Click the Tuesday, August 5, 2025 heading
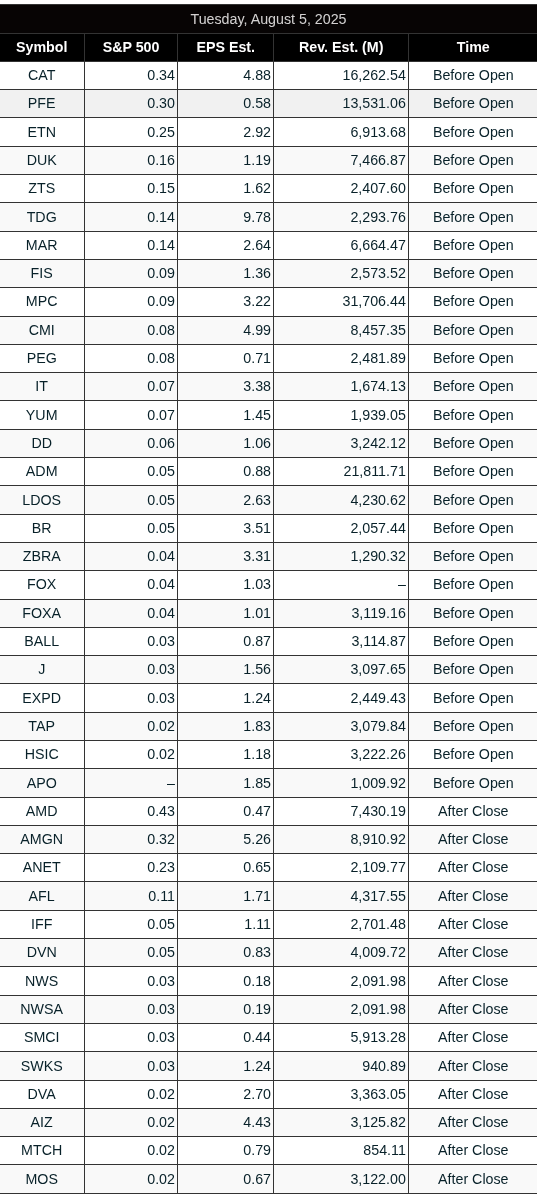This screenshot has height=1201, width=537. point(268,19)
